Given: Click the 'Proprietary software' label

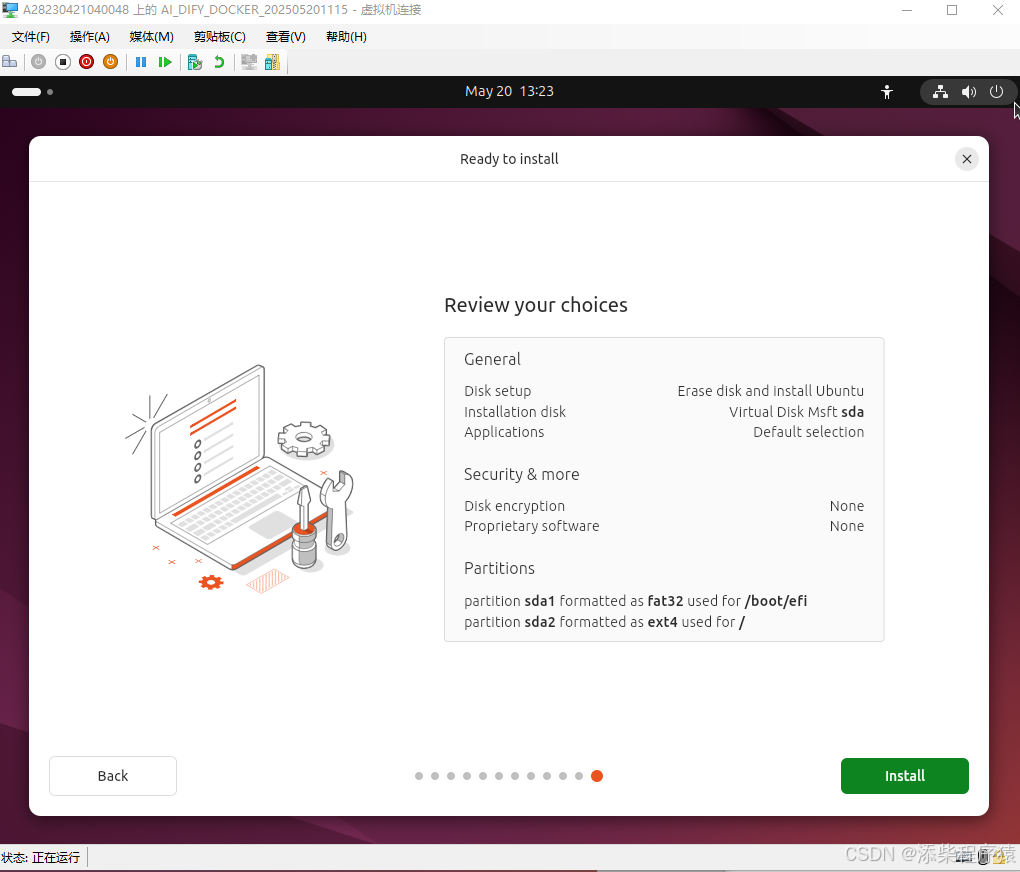Looking at the screenshot, I should (x=531, y=526).
